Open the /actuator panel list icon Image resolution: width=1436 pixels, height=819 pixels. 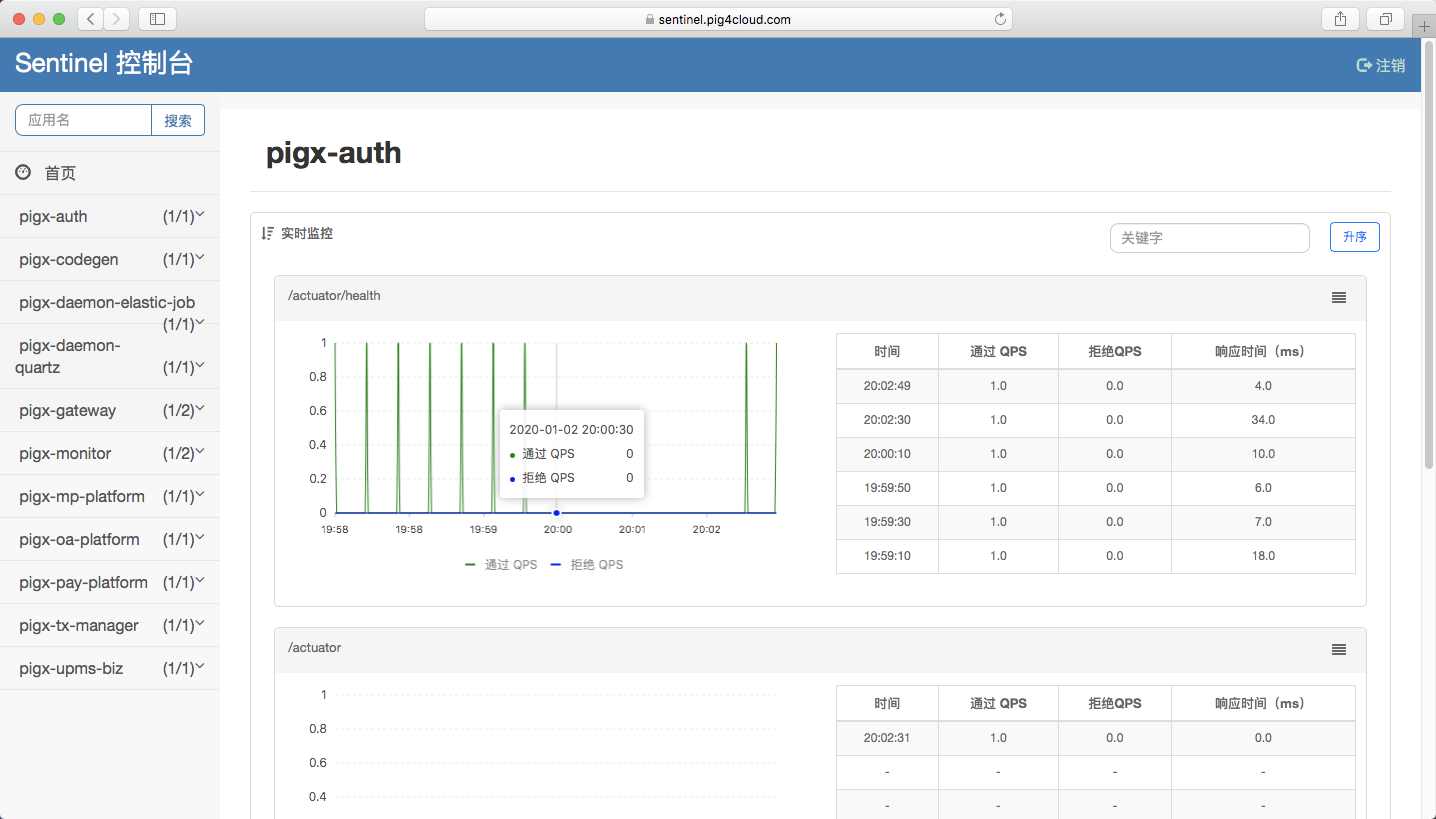[1339, 649]
